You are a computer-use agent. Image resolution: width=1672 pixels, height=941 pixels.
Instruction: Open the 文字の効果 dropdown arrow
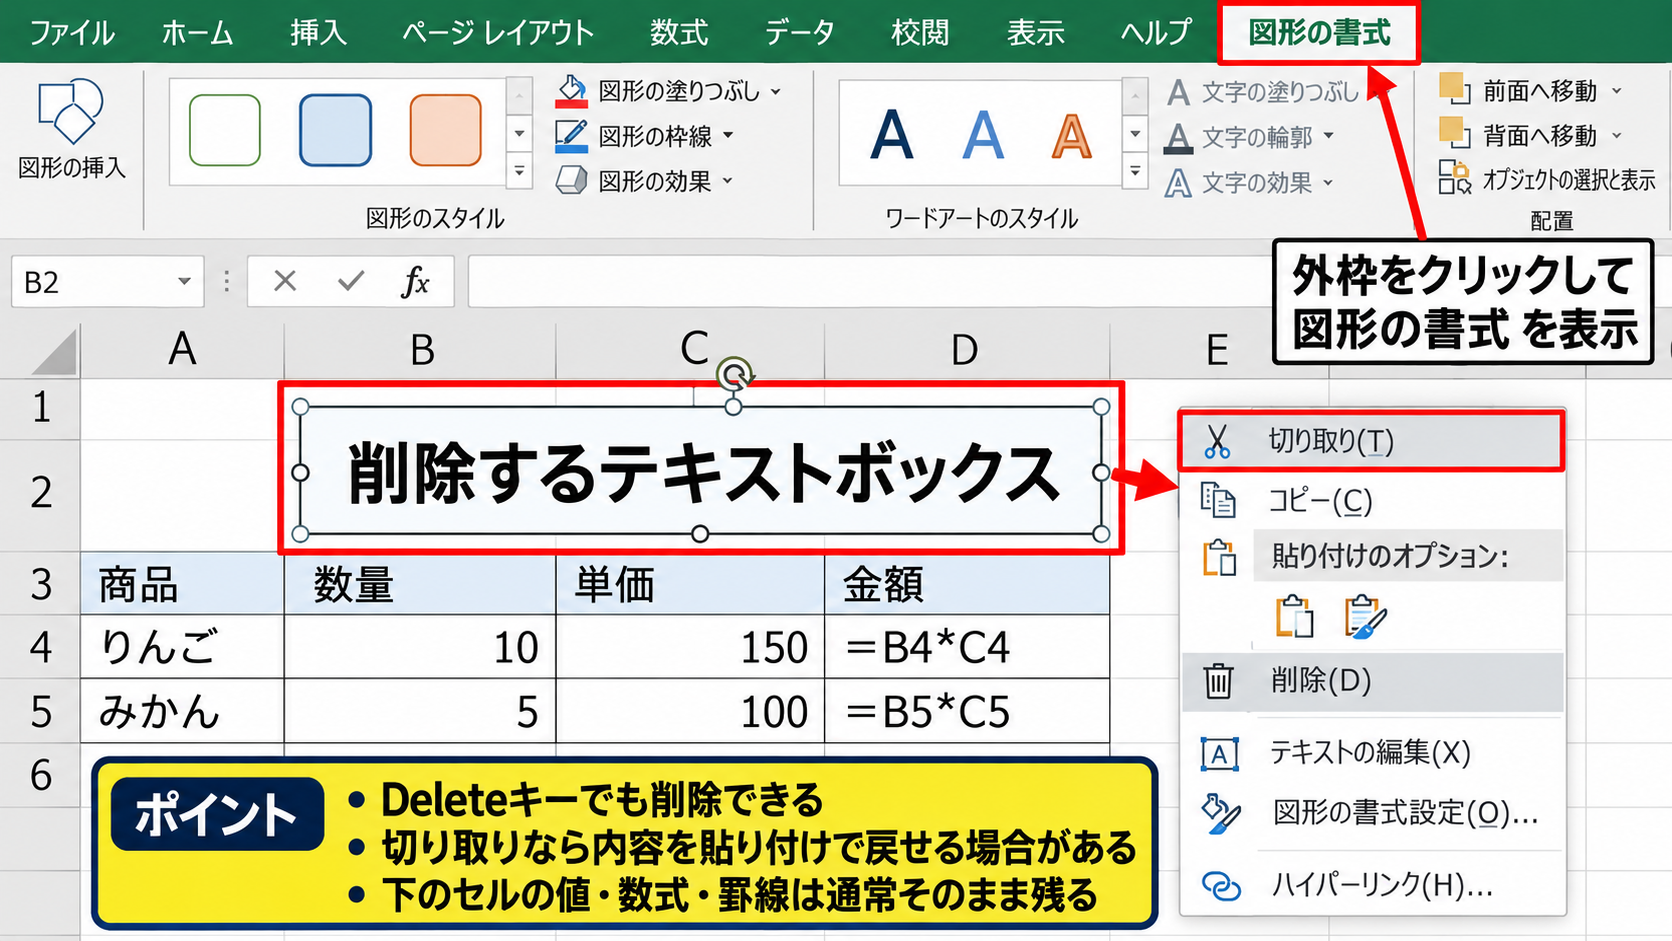coord(1329,183)
